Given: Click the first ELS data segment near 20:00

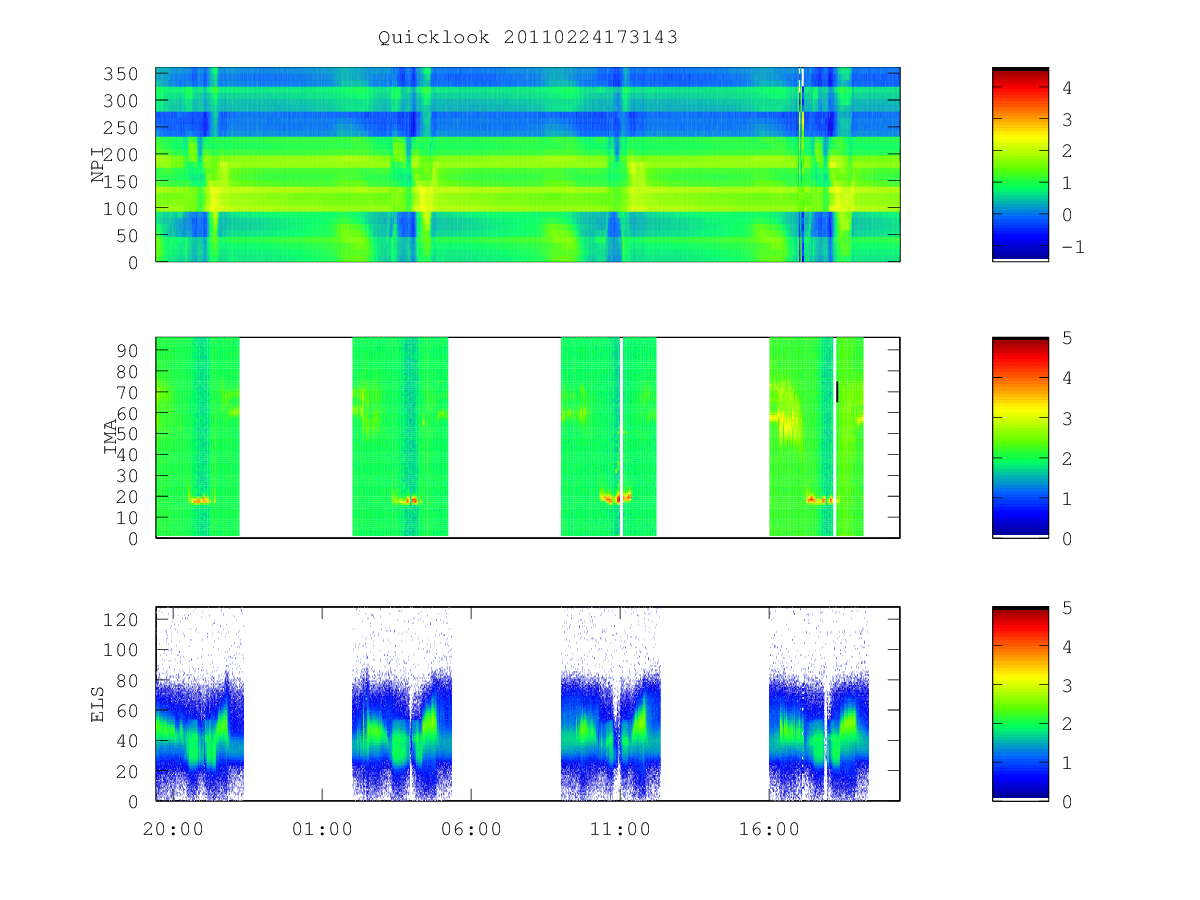Looking at the screenshot, I should point(199,704).
